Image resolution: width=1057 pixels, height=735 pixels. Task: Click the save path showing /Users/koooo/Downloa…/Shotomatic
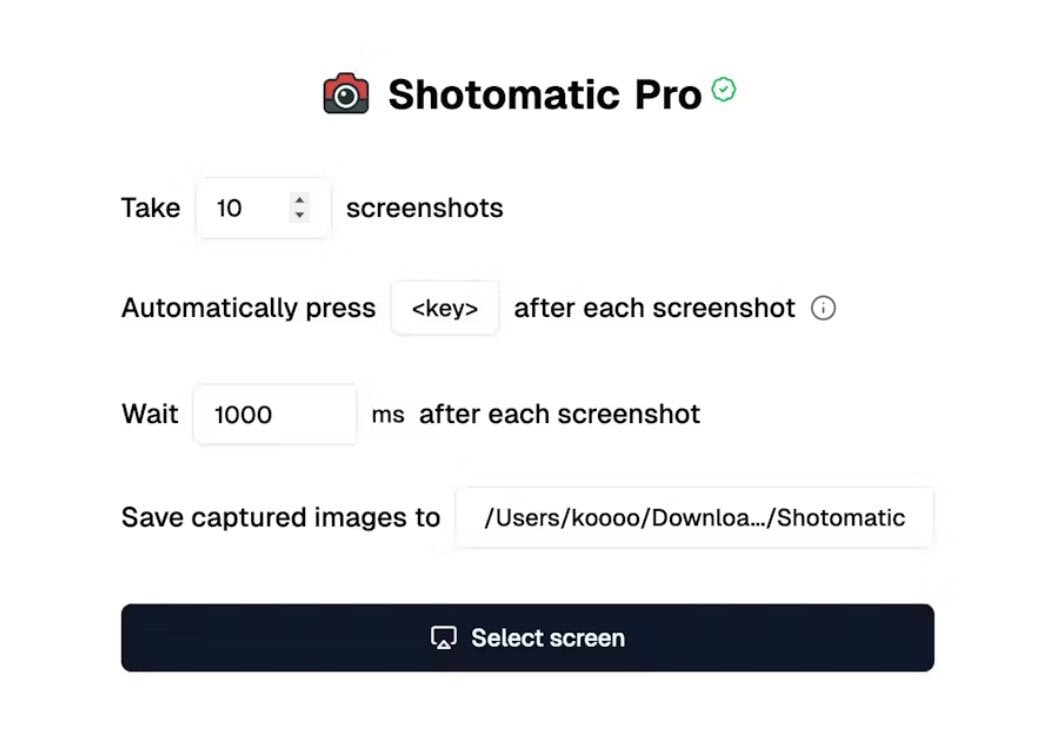695,517
